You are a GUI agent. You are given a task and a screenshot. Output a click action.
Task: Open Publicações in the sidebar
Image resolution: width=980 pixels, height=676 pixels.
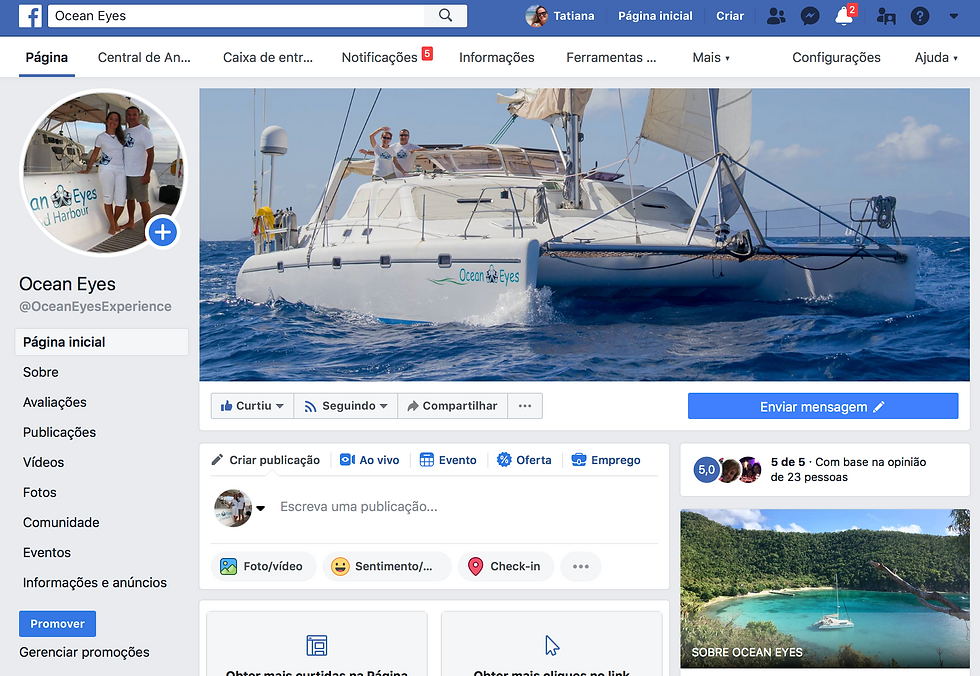tap(59, 432)
